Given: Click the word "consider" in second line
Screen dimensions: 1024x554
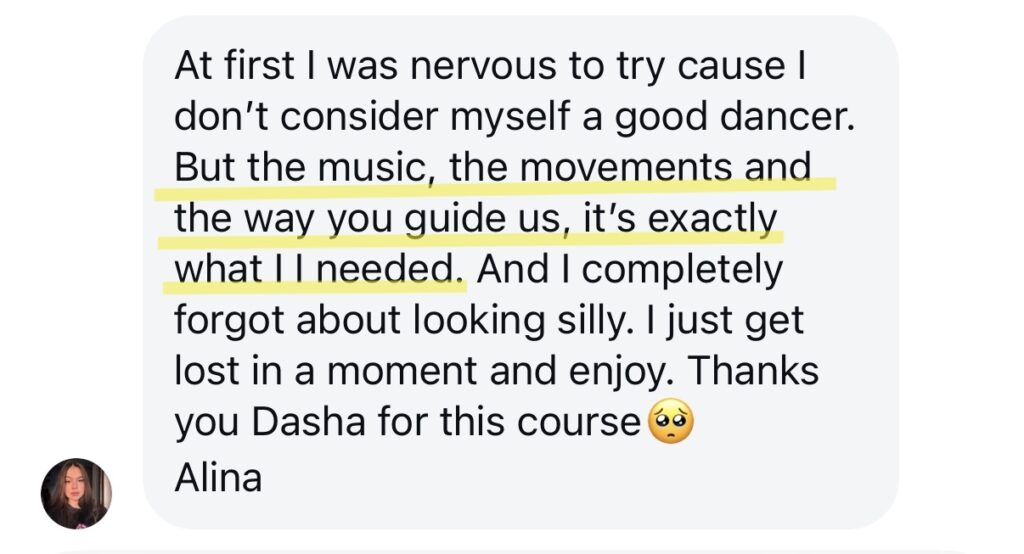Looking at the screenshot, I should point(344,118).
